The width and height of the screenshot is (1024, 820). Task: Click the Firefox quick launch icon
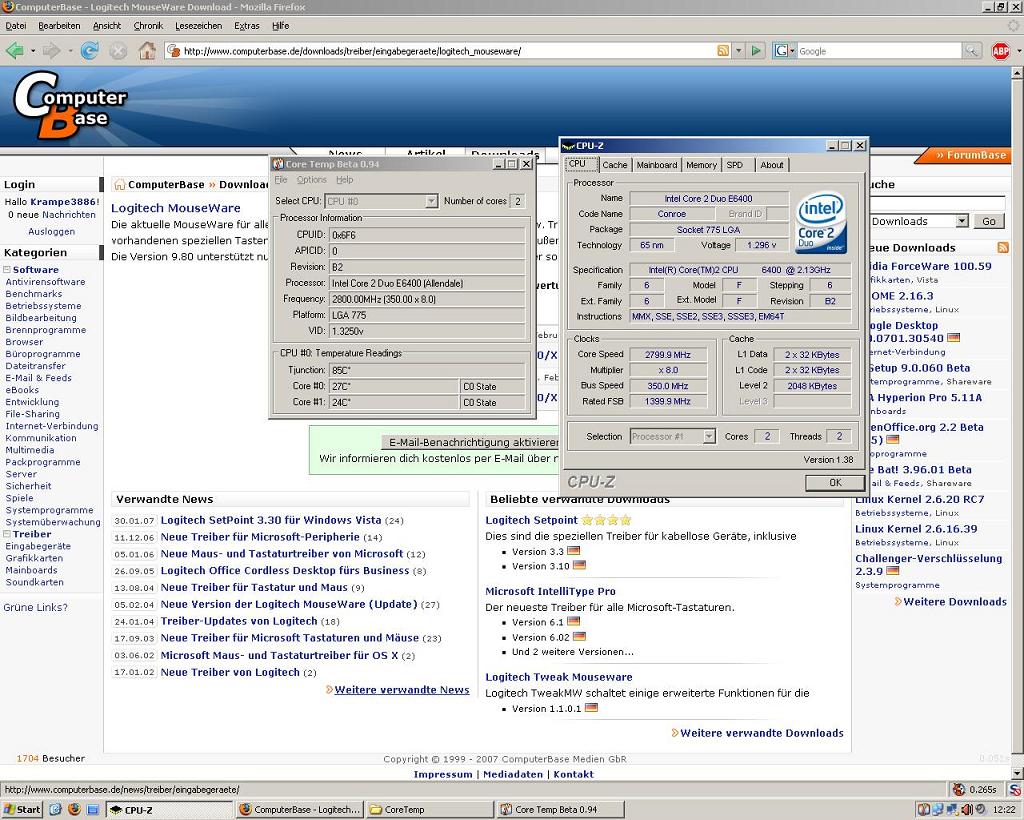point(74,809)
